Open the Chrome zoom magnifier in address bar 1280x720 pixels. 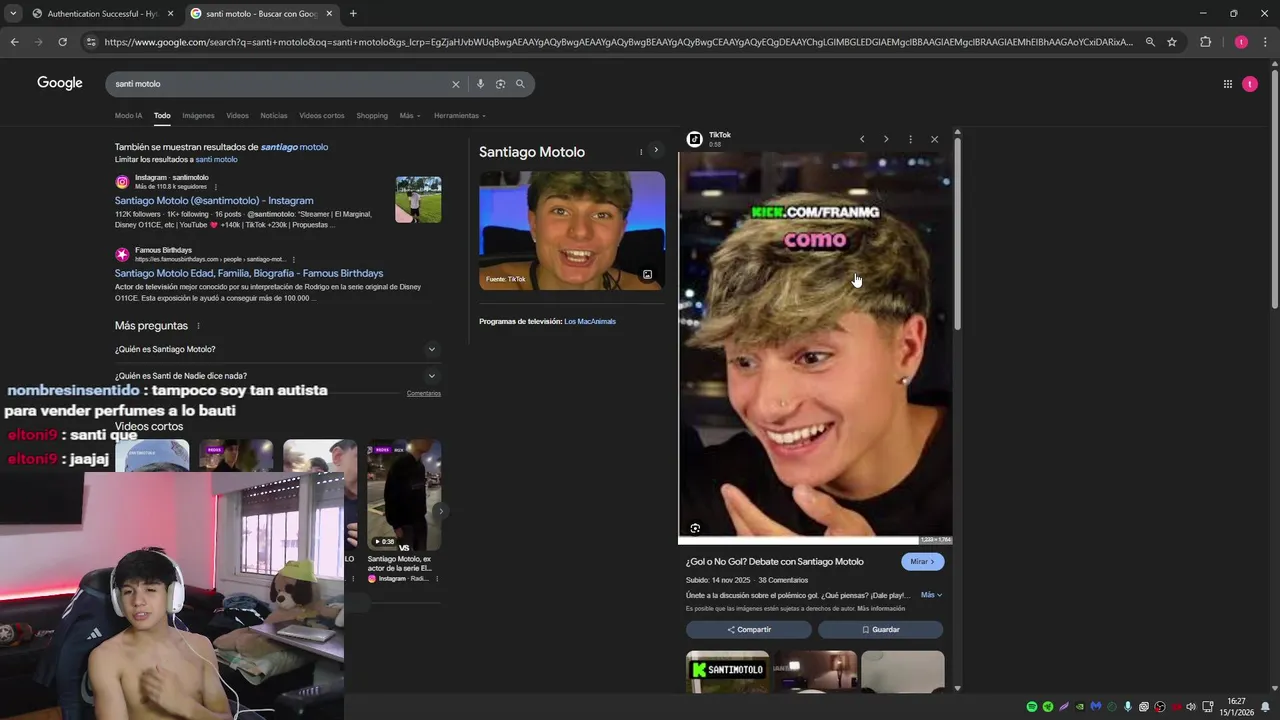(x=1150, y=42)
